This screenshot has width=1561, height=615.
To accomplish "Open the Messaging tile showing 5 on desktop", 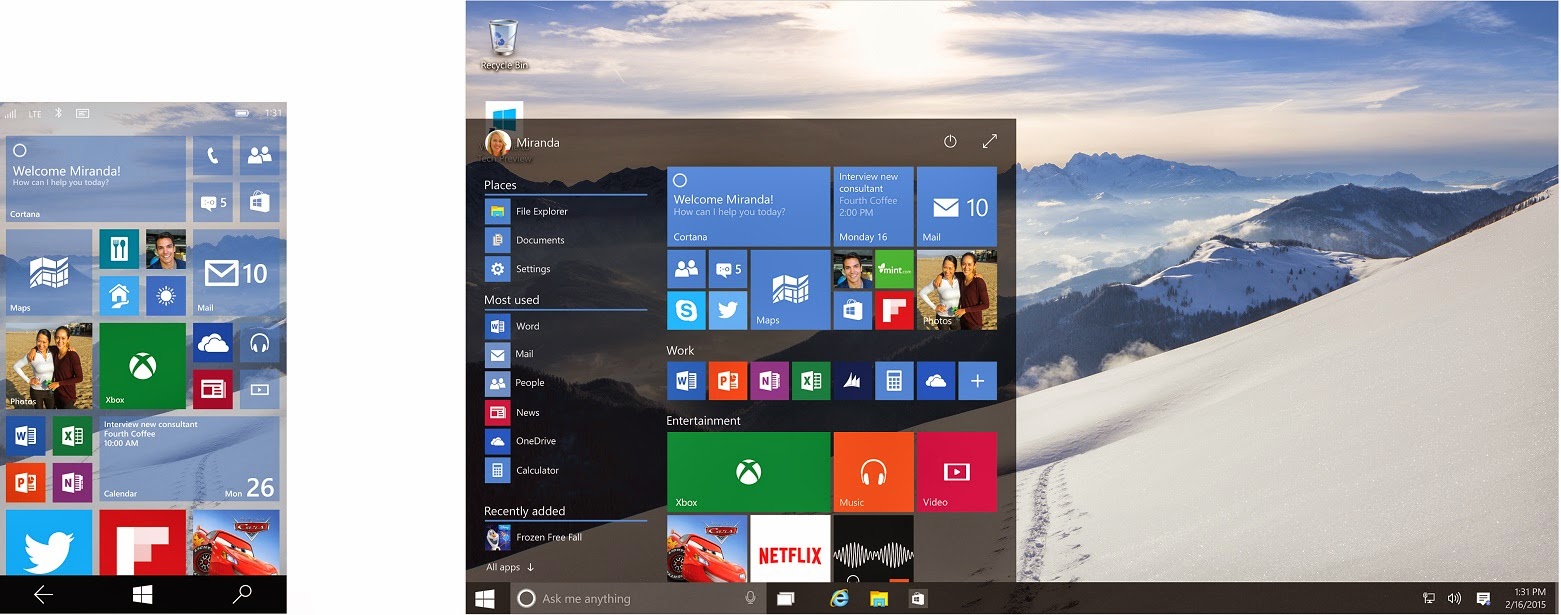I will 728,269.
